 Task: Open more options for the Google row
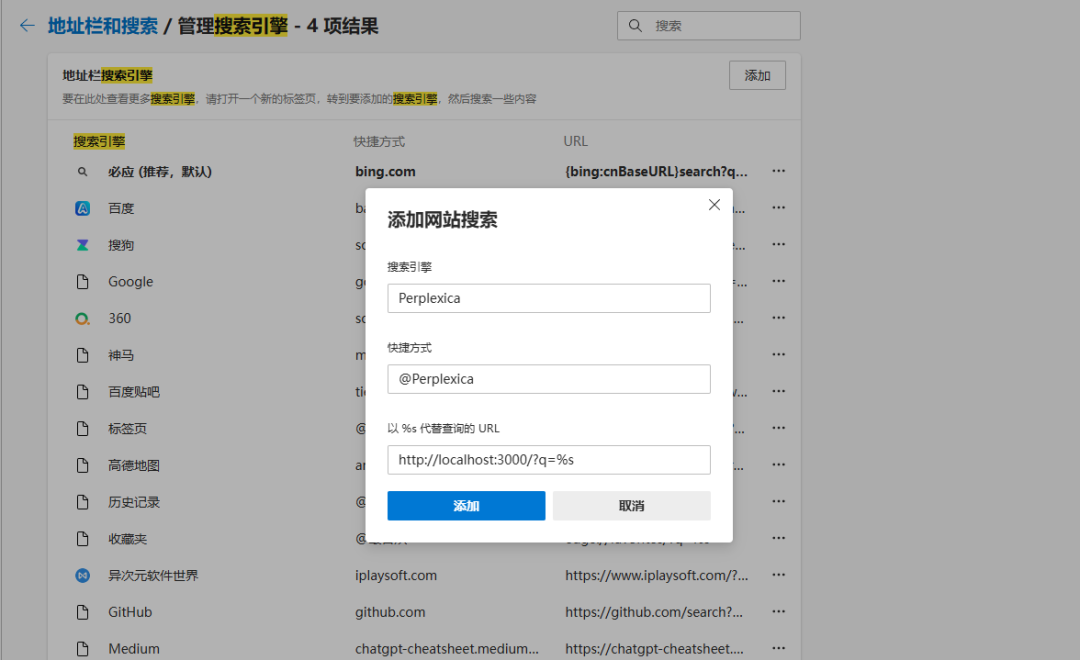(x=778, y=281)
